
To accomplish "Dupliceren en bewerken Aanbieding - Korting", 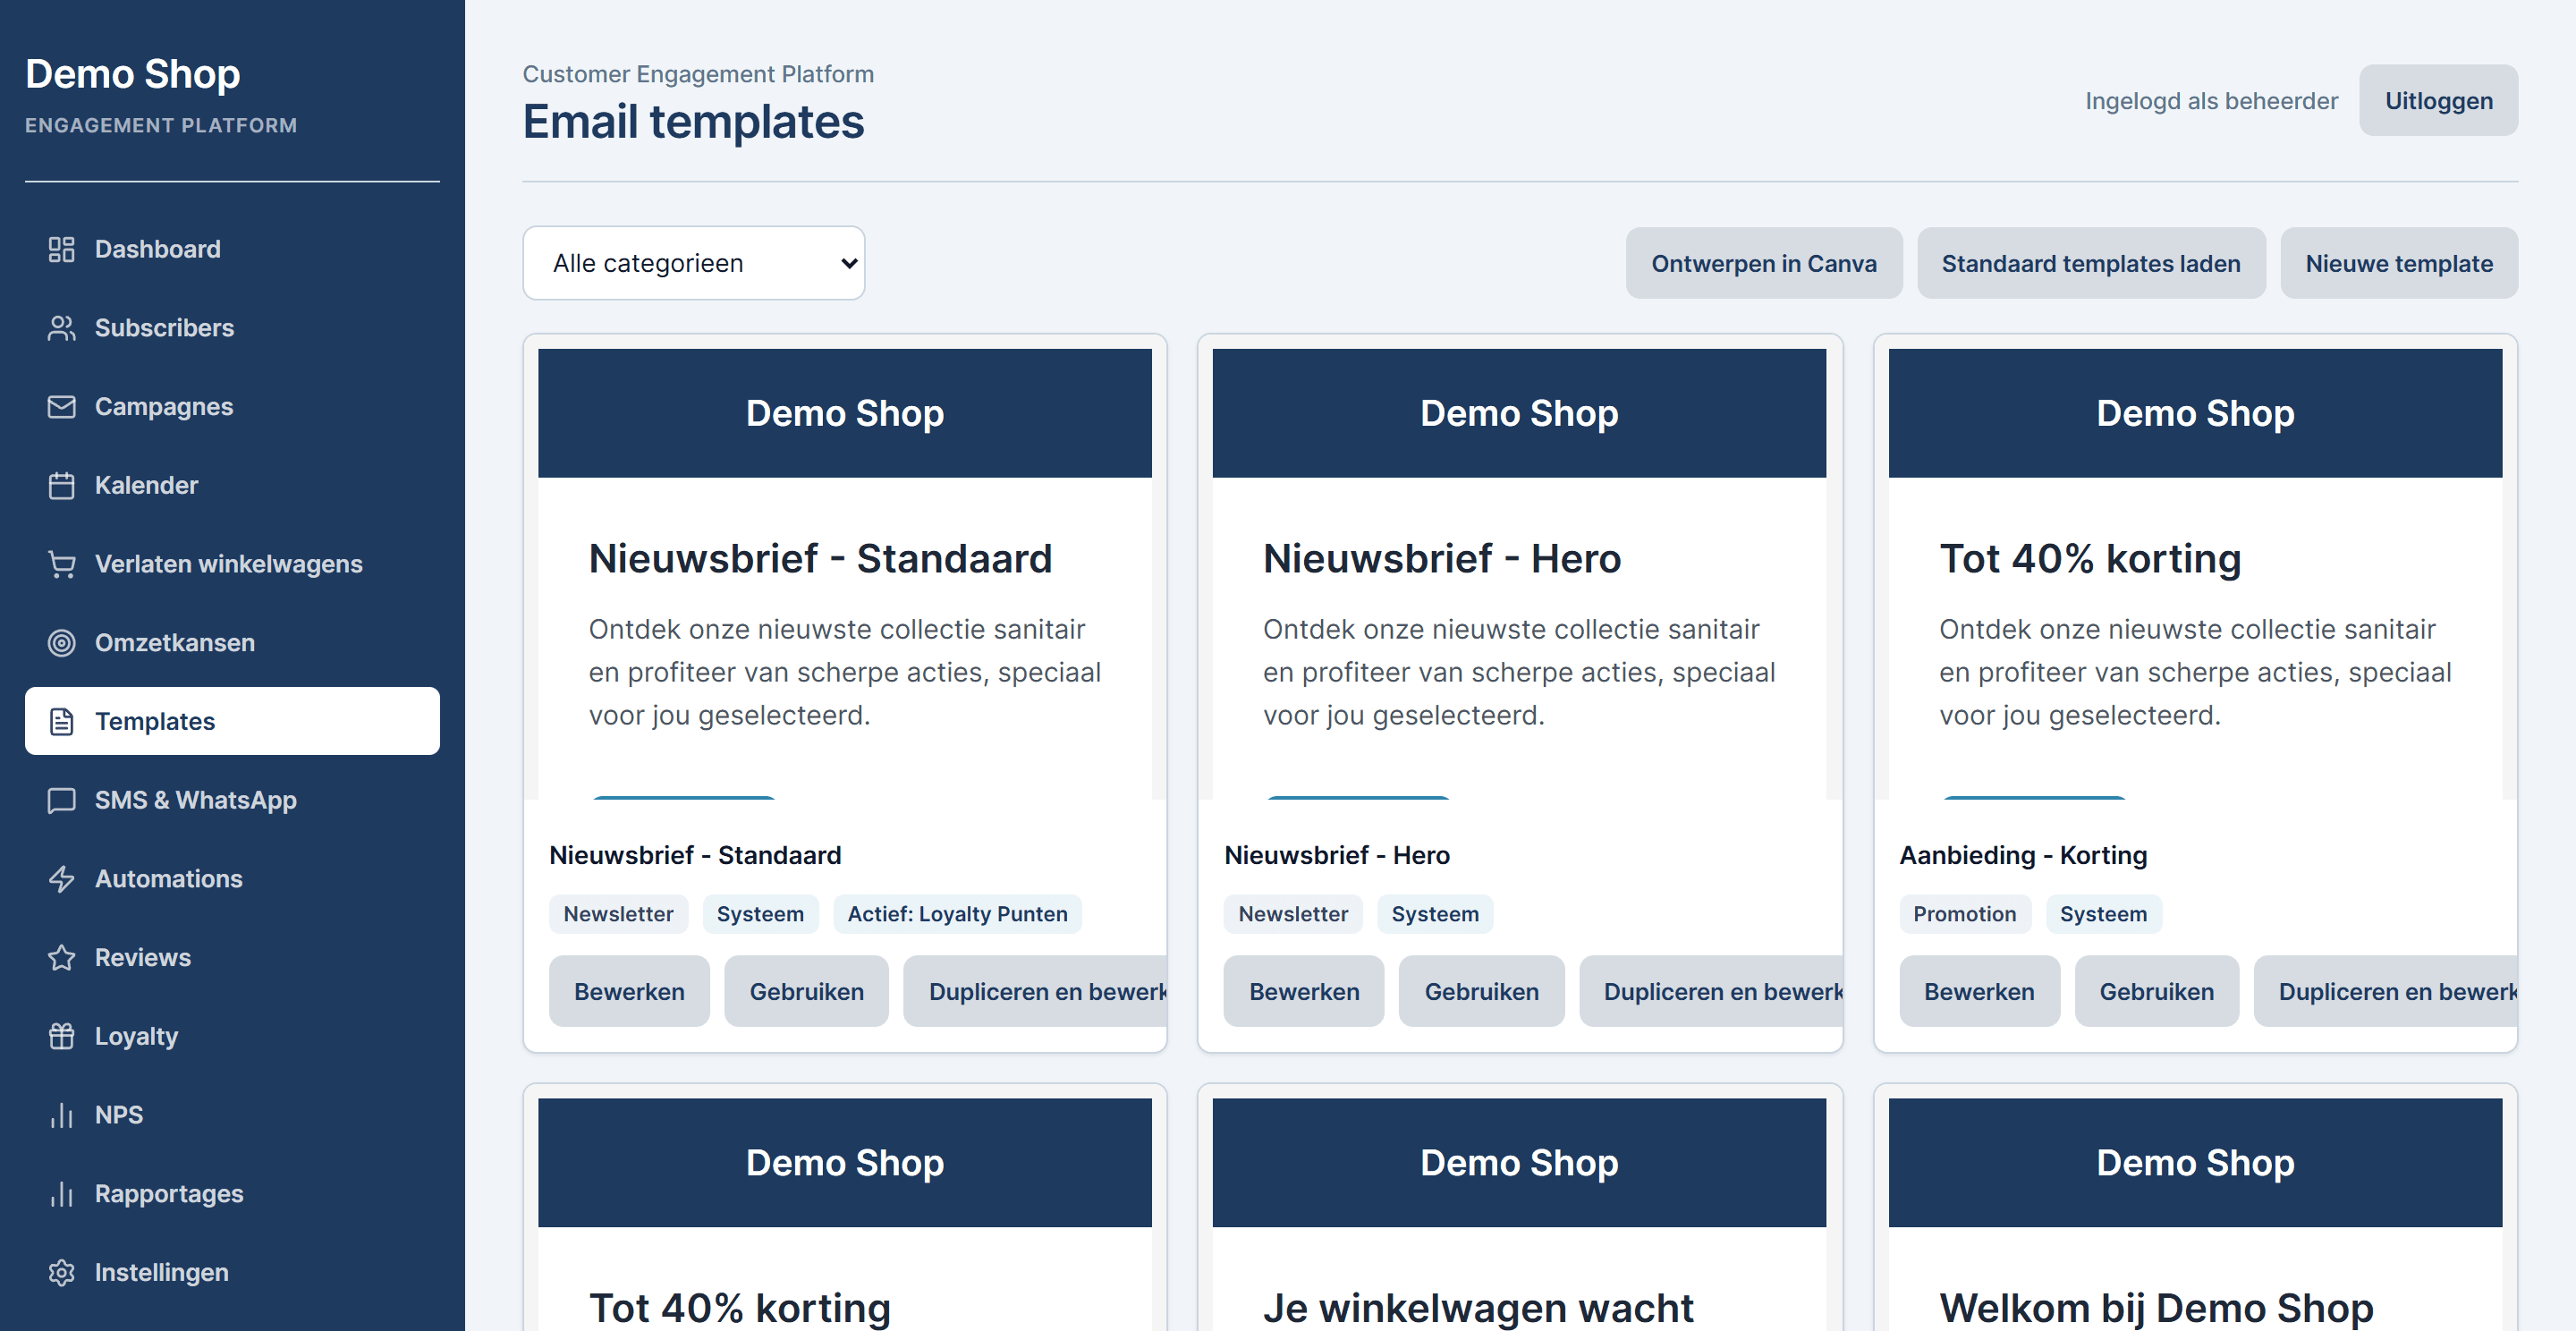I will [x=2386, y=991].
